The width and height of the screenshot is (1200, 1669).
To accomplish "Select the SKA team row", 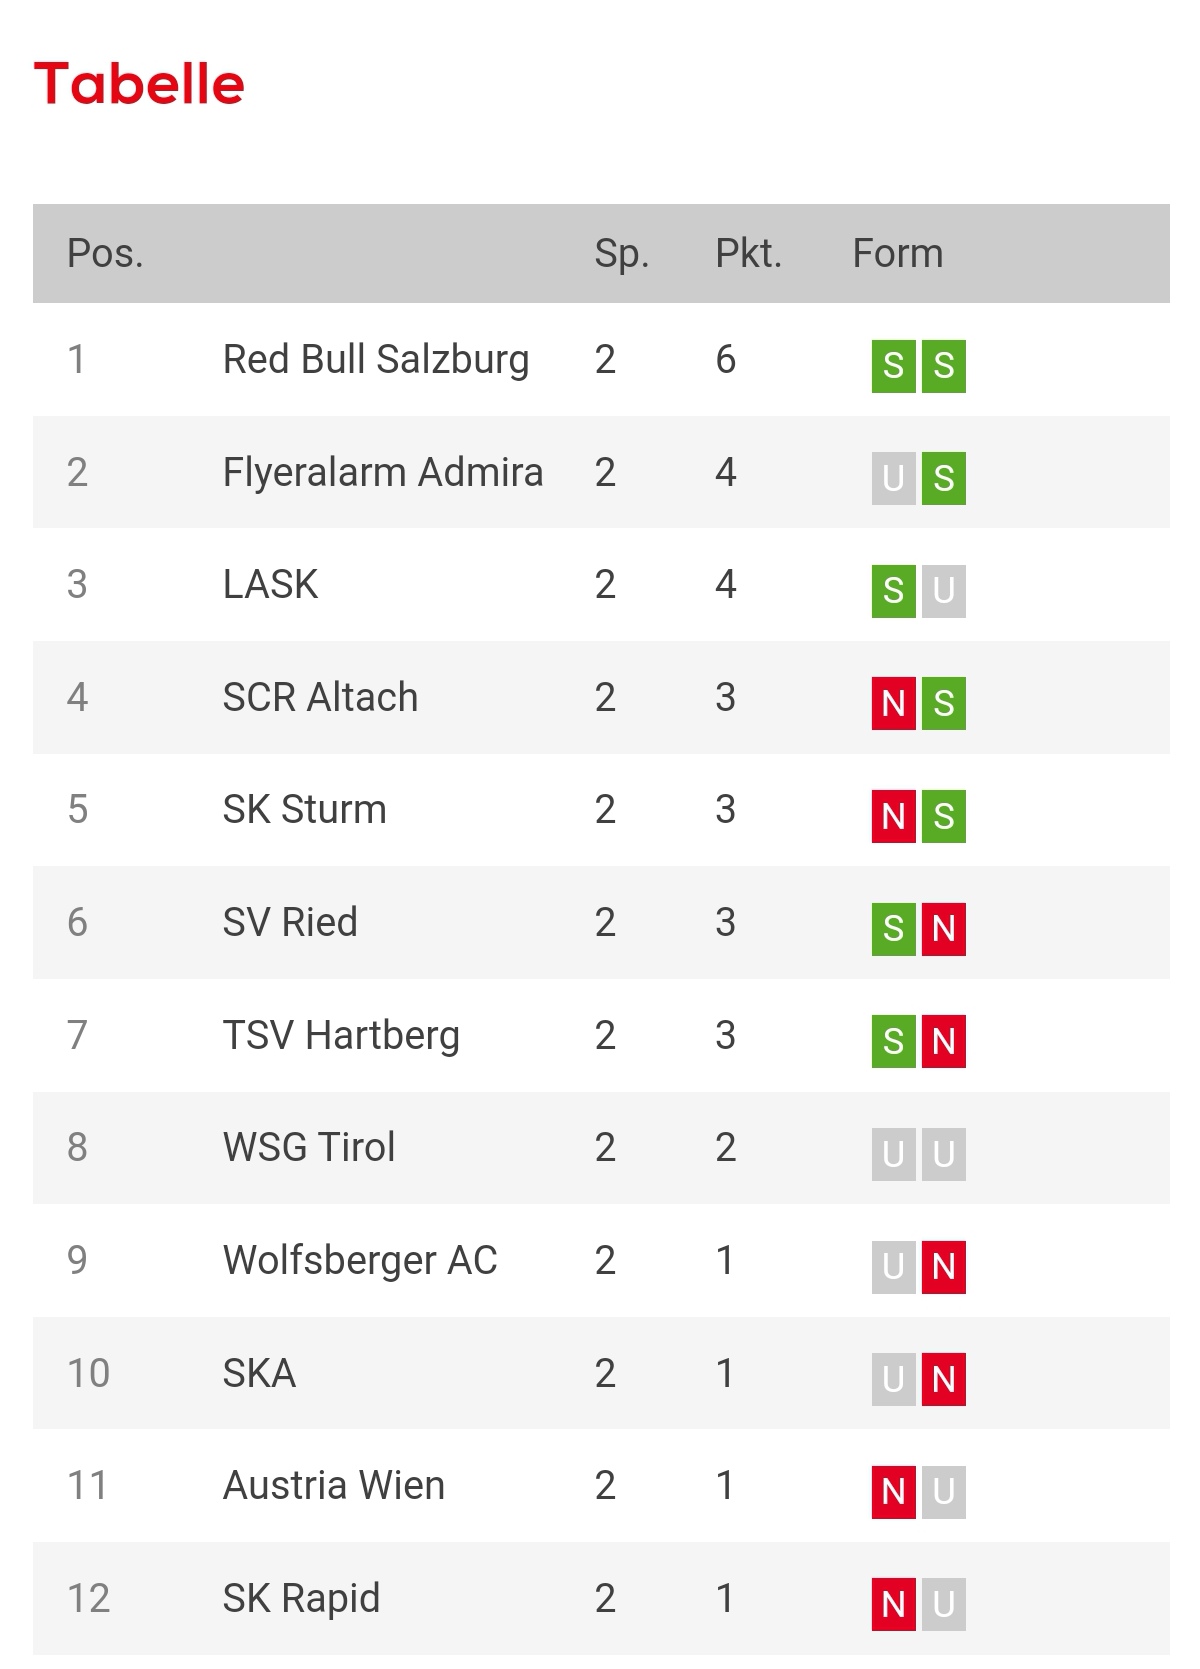I will coord(601,1373).
